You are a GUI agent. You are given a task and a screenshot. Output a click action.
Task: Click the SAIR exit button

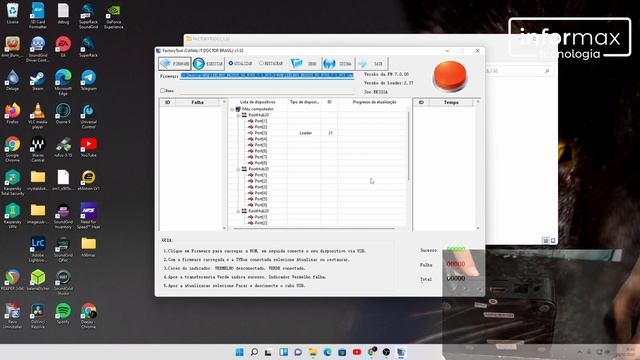371,64
